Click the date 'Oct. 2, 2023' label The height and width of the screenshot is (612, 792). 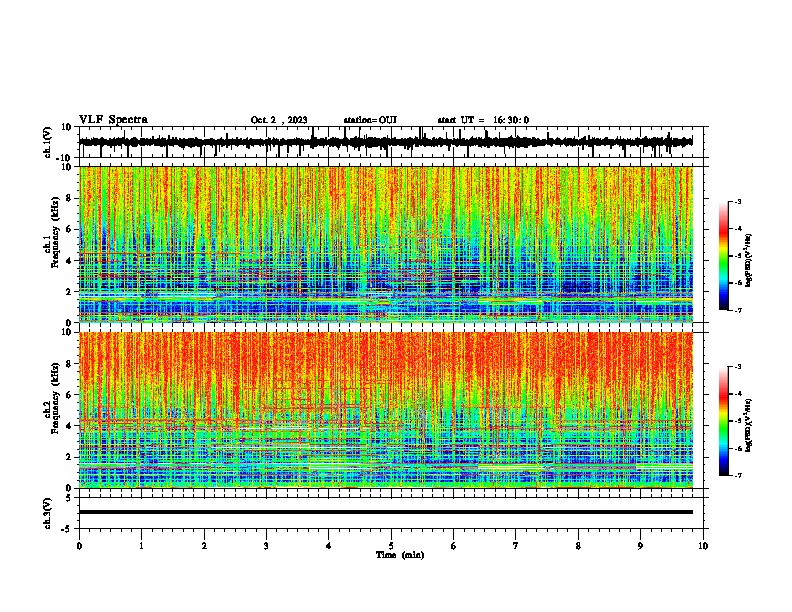point(279,120)
